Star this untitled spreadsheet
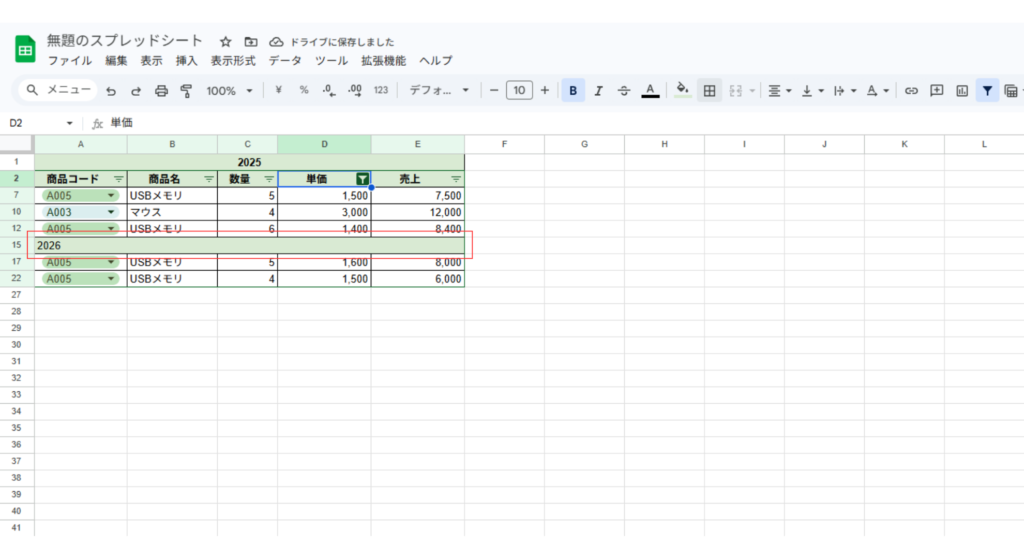Viewport: 1024px width, 559px height. 226,42
